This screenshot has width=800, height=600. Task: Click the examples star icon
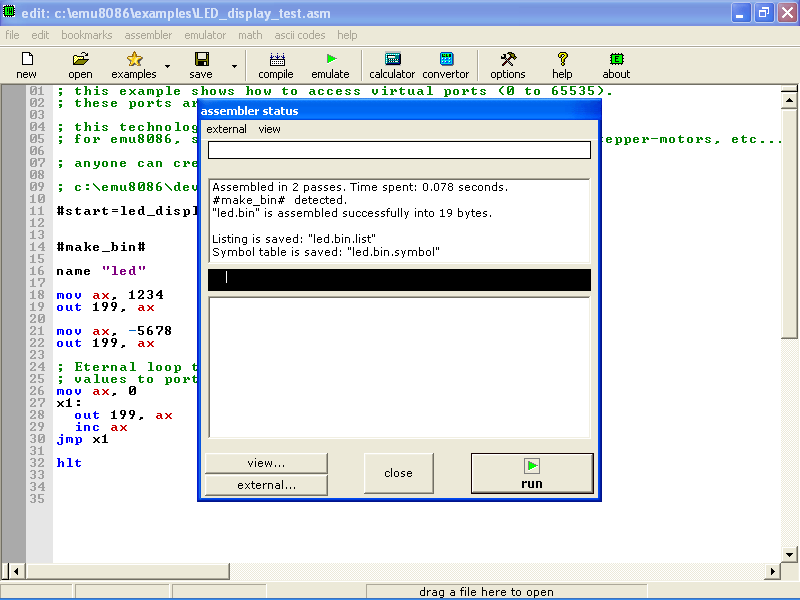pos(134,60)
